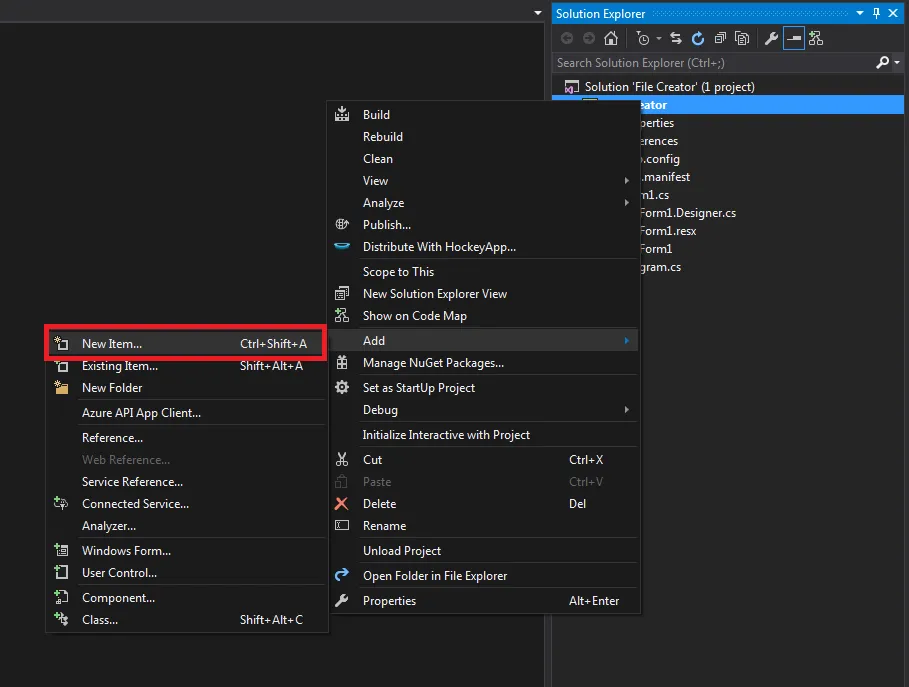
Task: Click the Show All Files icon
Action: point(742,39)
